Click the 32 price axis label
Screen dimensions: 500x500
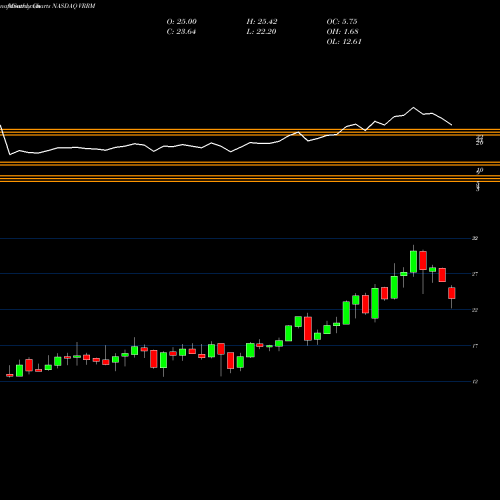point(475,238)
